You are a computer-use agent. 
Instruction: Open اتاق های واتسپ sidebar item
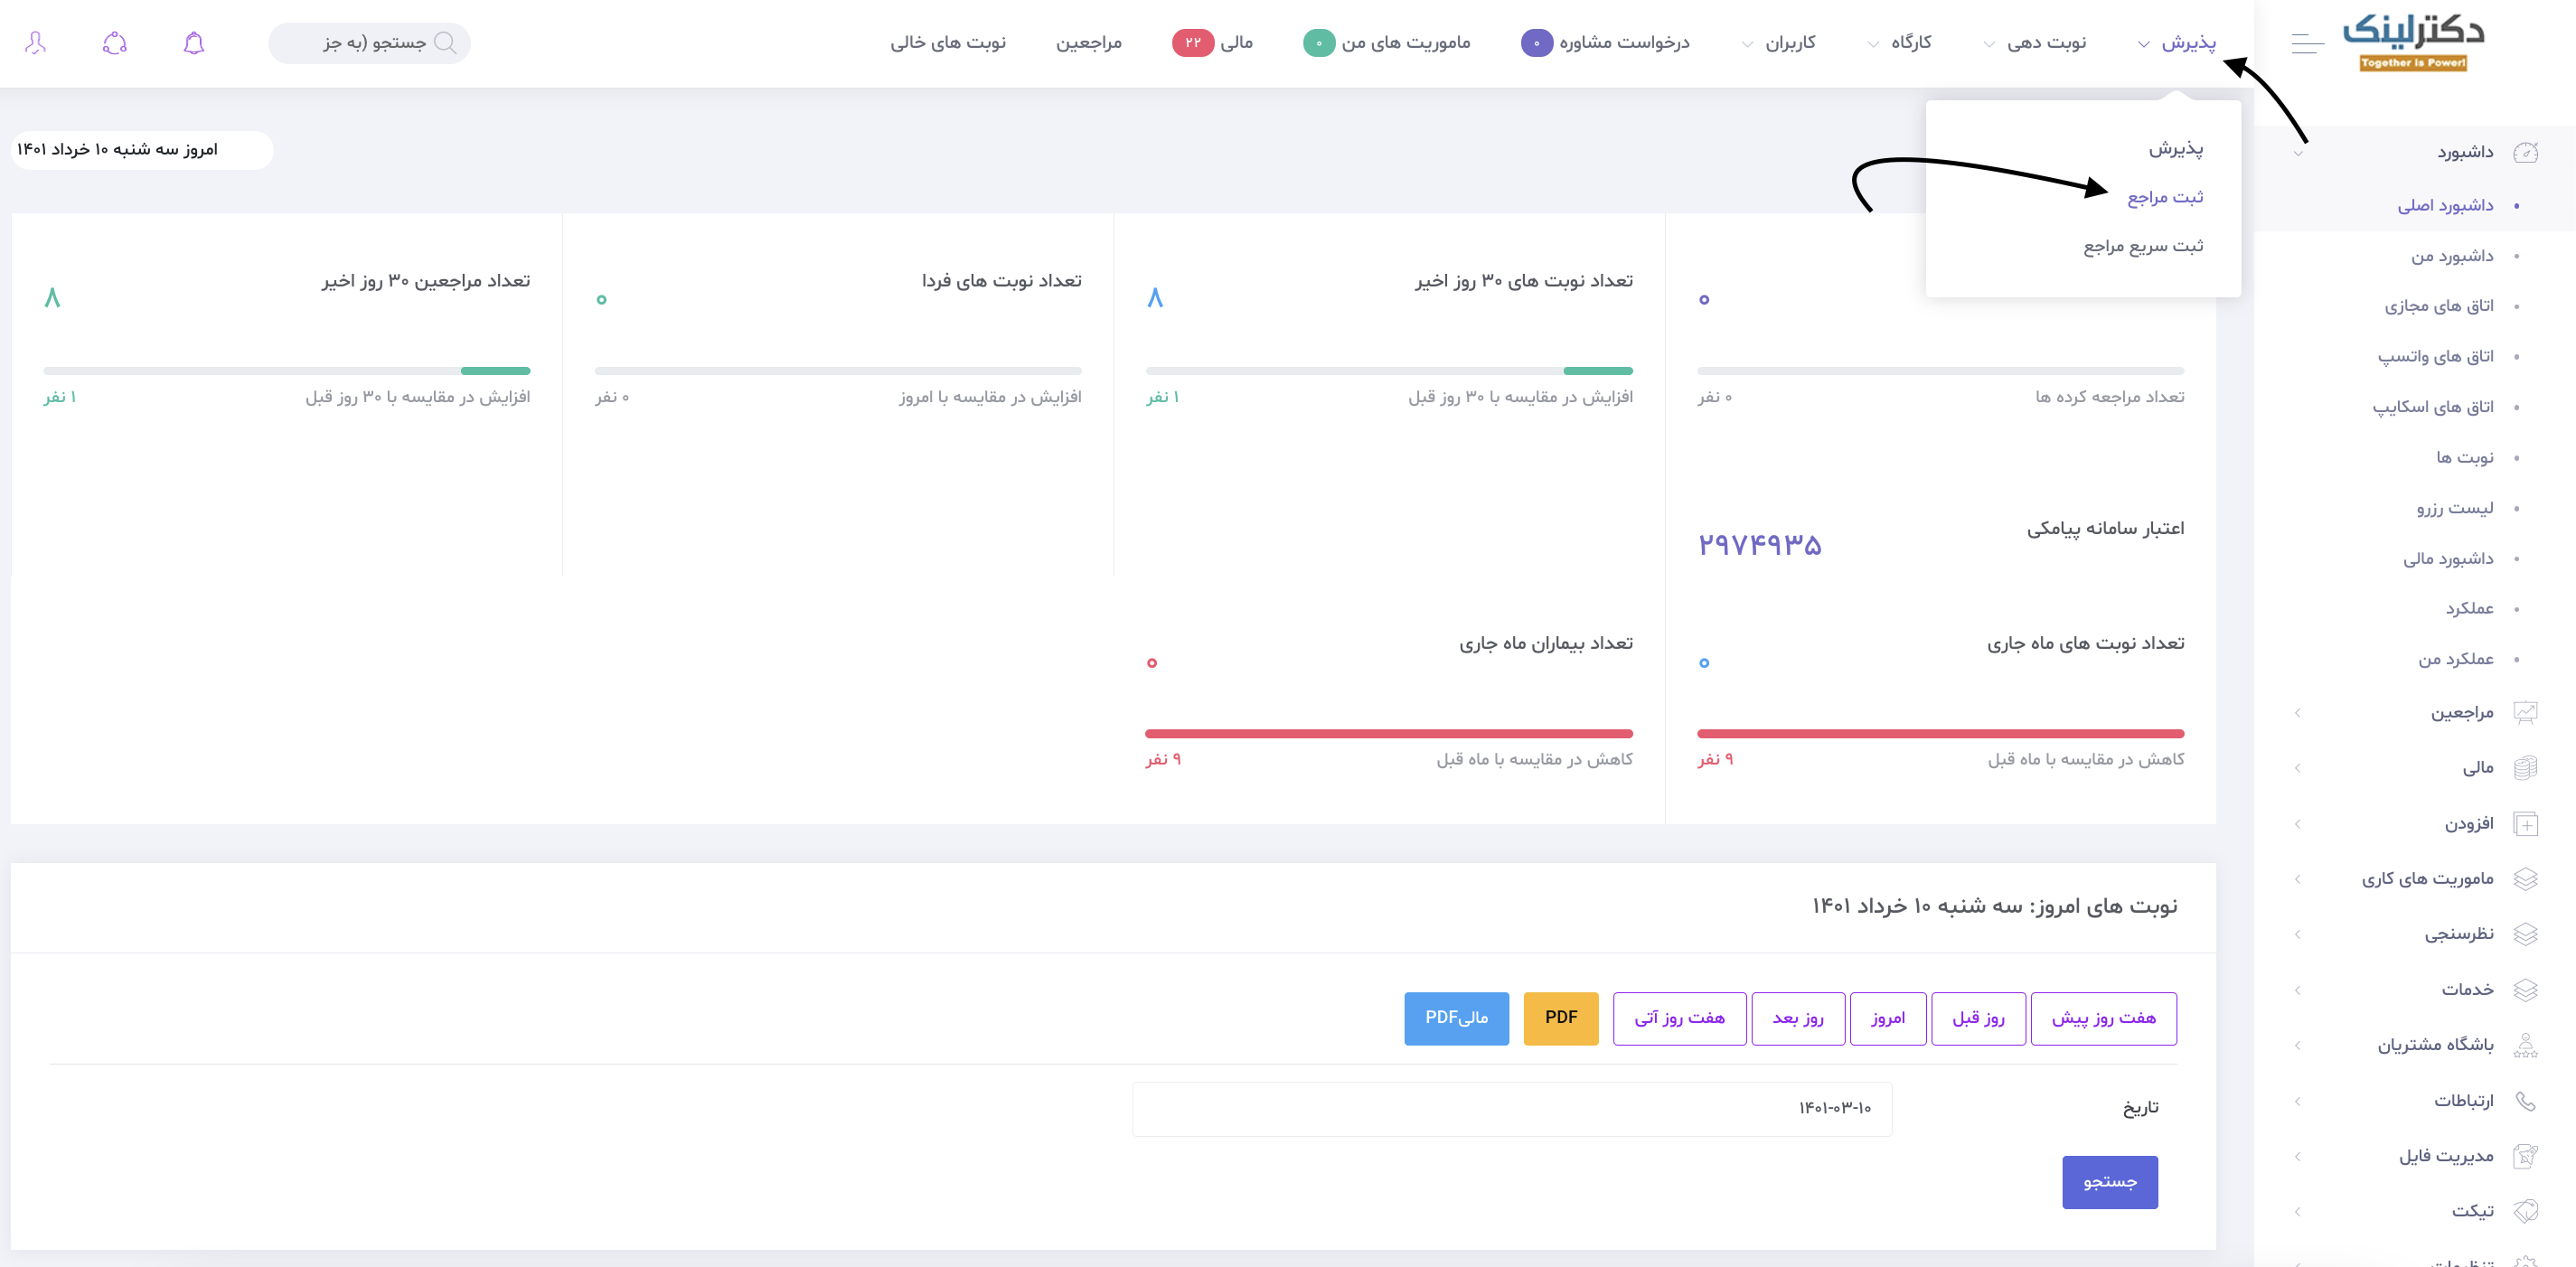pos(2435,357)
